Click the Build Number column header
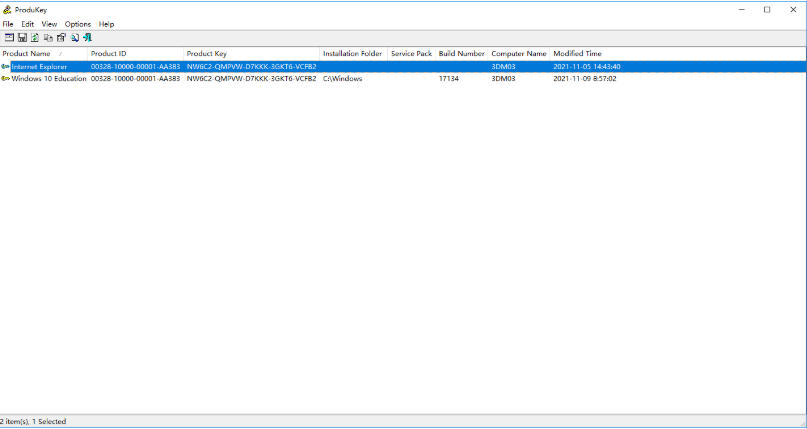 click(461, 53)
